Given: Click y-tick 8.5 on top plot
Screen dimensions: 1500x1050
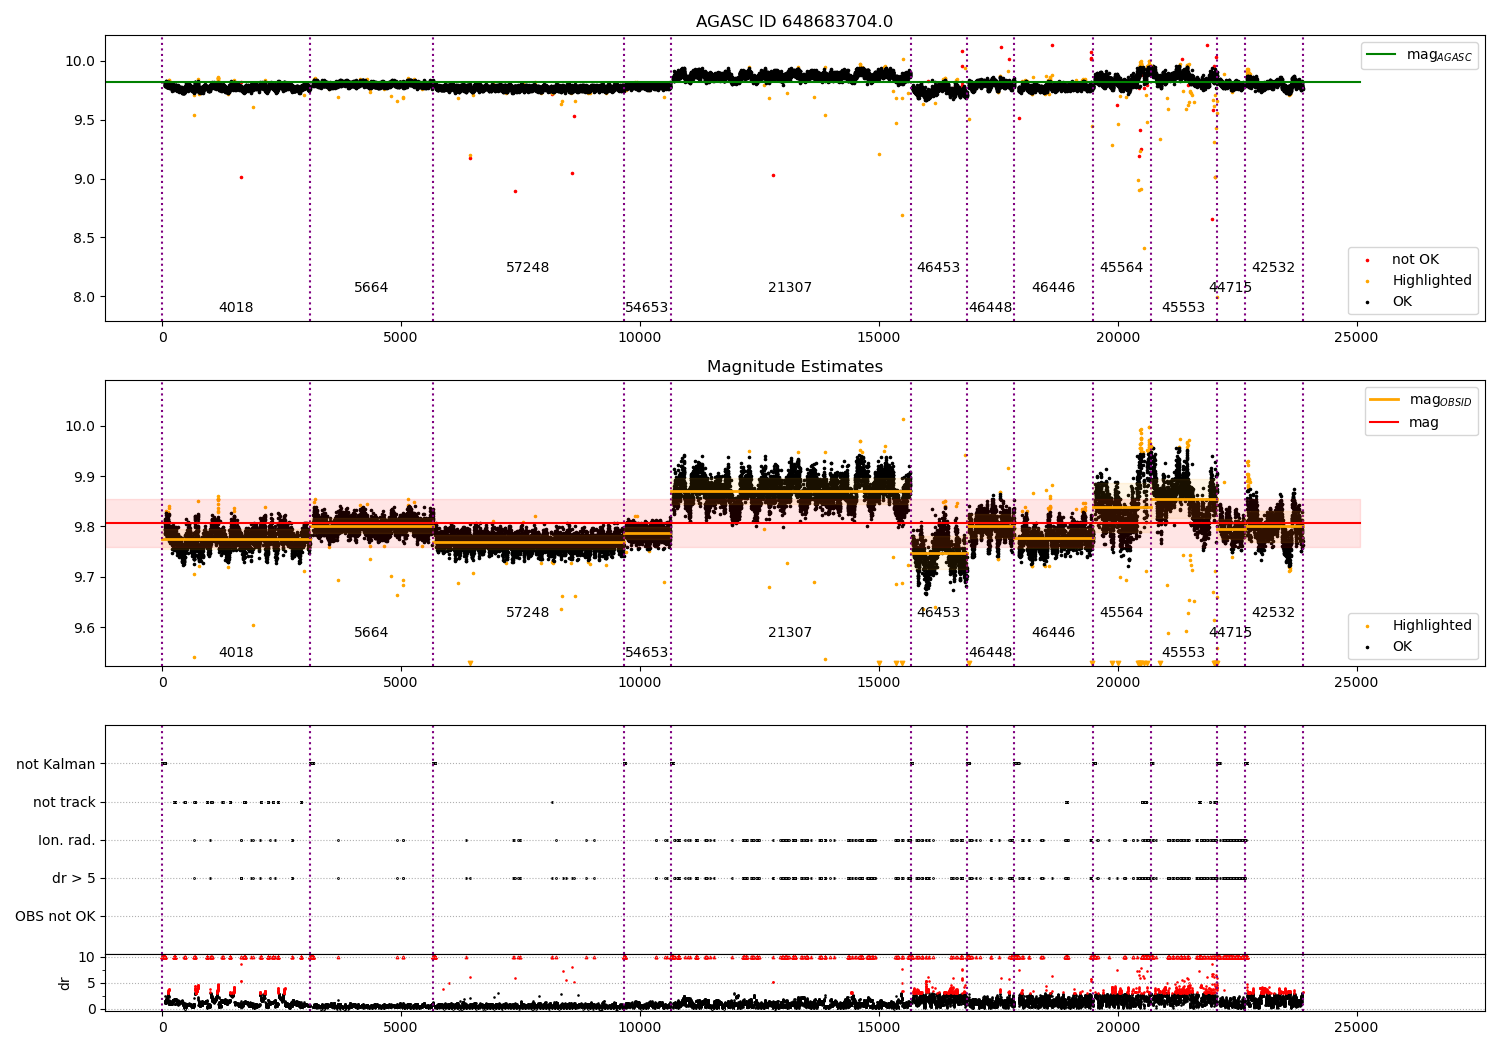Looking at the screenshot, I should point(84,239).
